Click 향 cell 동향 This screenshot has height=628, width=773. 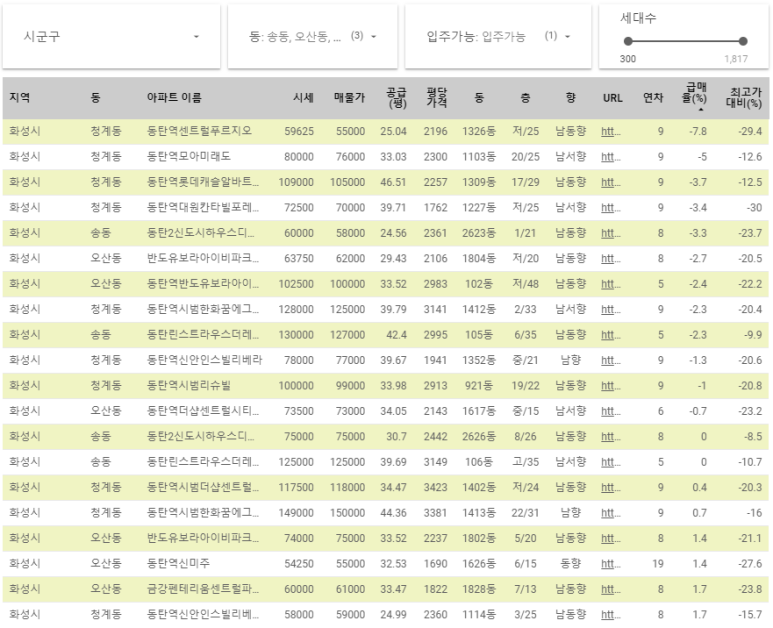coord(571,564)
